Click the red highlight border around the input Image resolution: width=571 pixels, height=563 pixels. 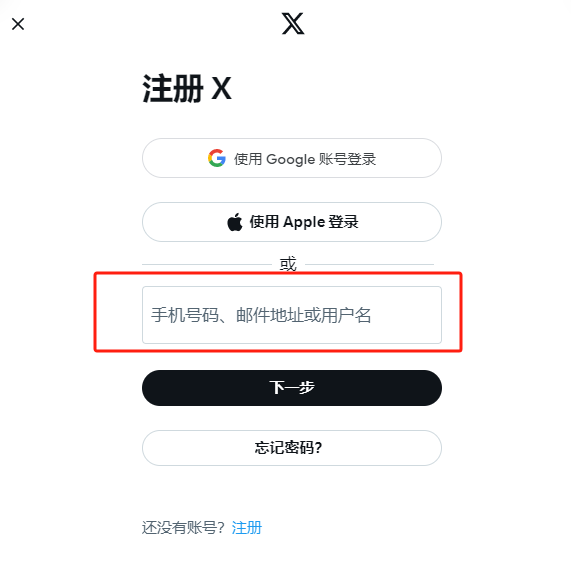[x=278, y=273]
